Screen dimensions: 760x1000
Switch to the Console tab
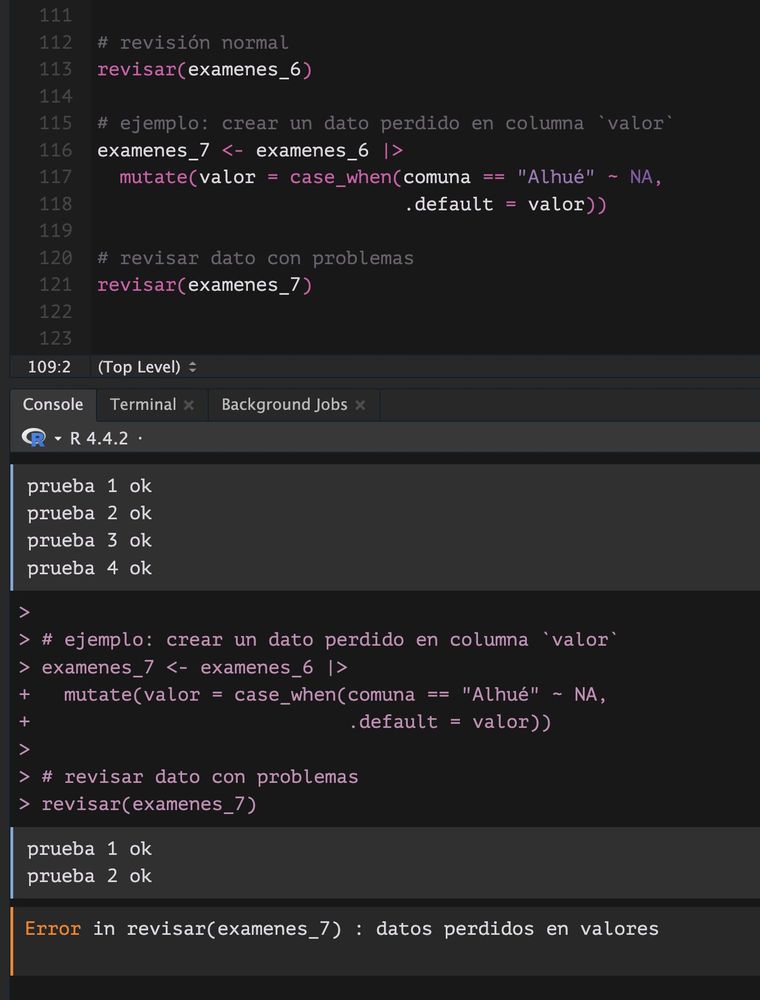click(53, 404)
